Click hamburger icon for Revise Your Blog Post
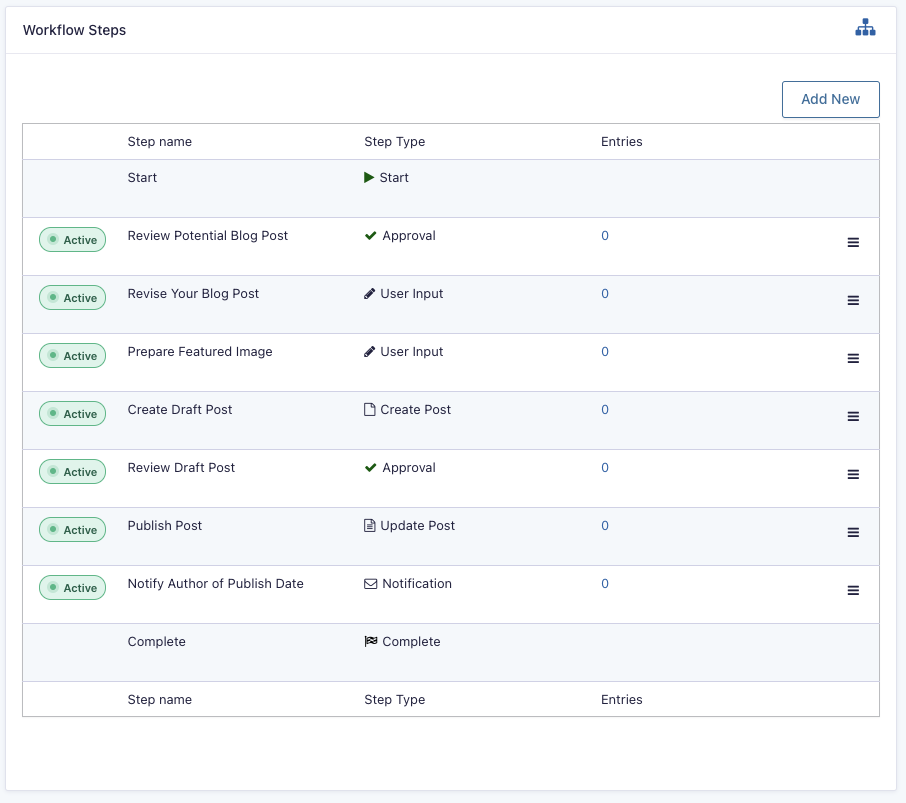The width and height of the screenshot is (906, 803). point(853,300)
